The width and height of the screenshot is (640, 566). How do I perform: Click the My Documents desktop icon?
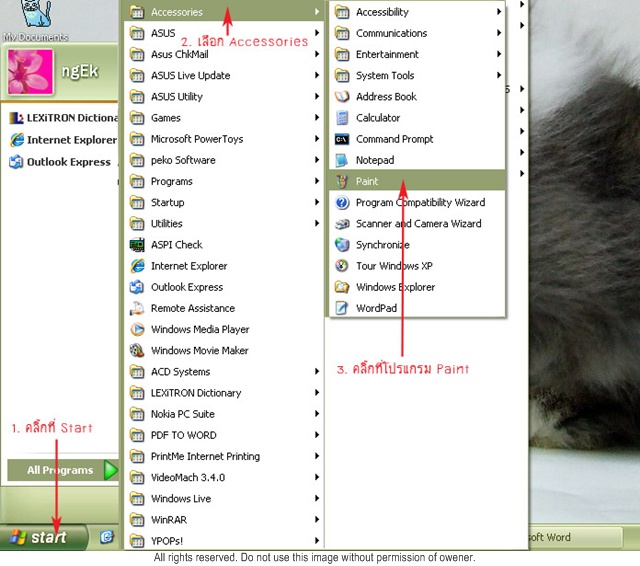tap(36, 20)
